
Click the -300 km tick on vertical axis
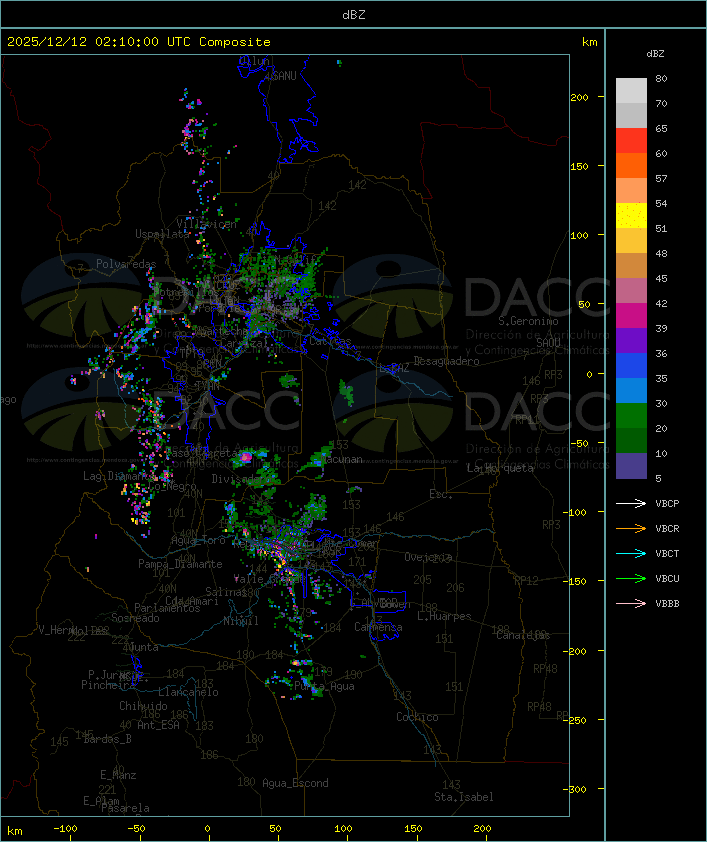tap(577, 789)
